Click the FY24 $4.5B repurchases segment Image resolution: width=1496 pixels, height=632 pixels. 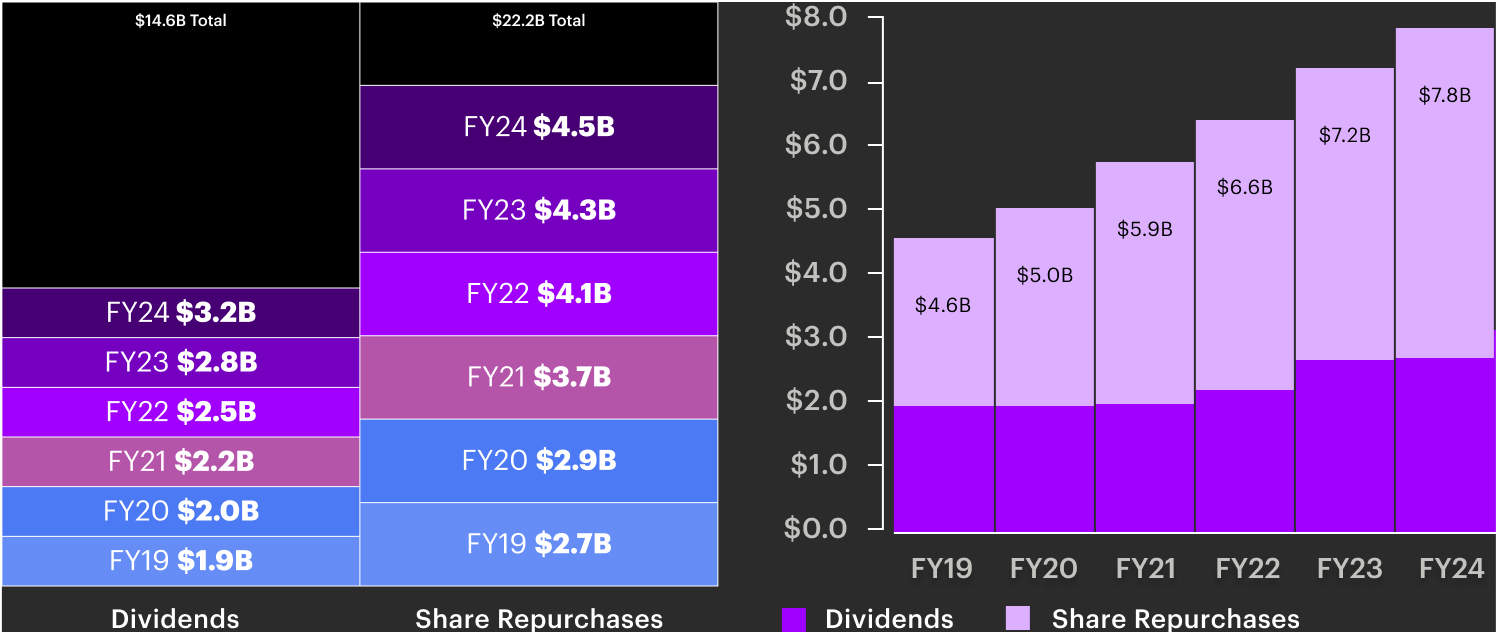539,127
